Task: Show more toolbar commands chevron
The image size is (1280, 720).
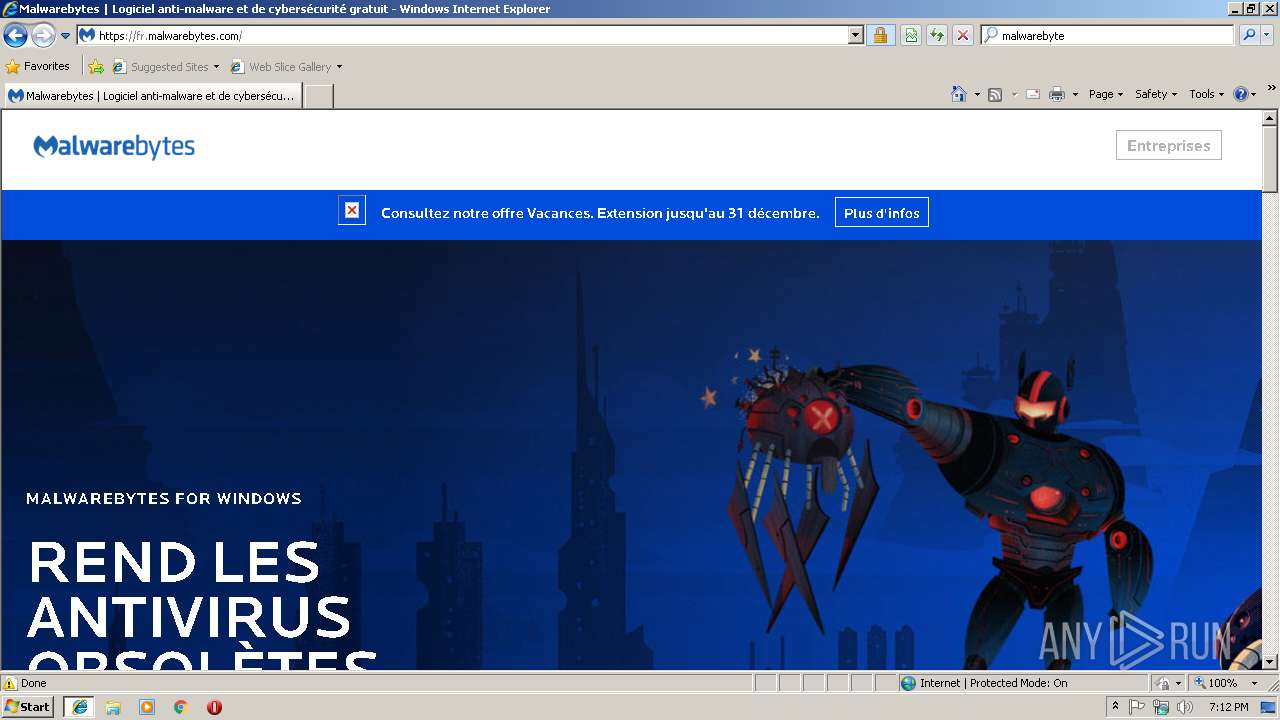Action: click(1271, 88)
